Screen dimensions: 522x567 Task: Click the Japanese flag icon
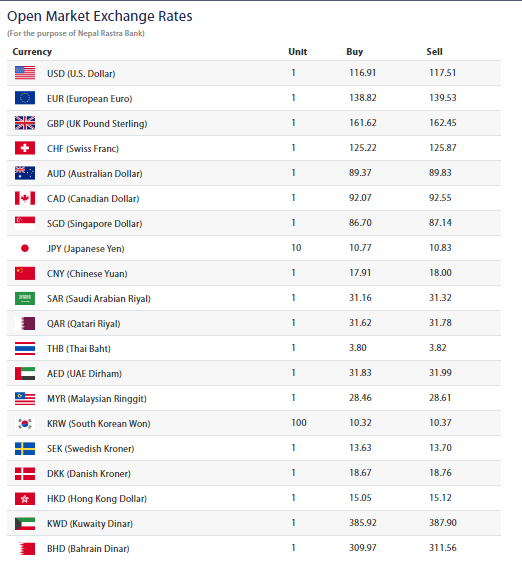coord(25,248)
